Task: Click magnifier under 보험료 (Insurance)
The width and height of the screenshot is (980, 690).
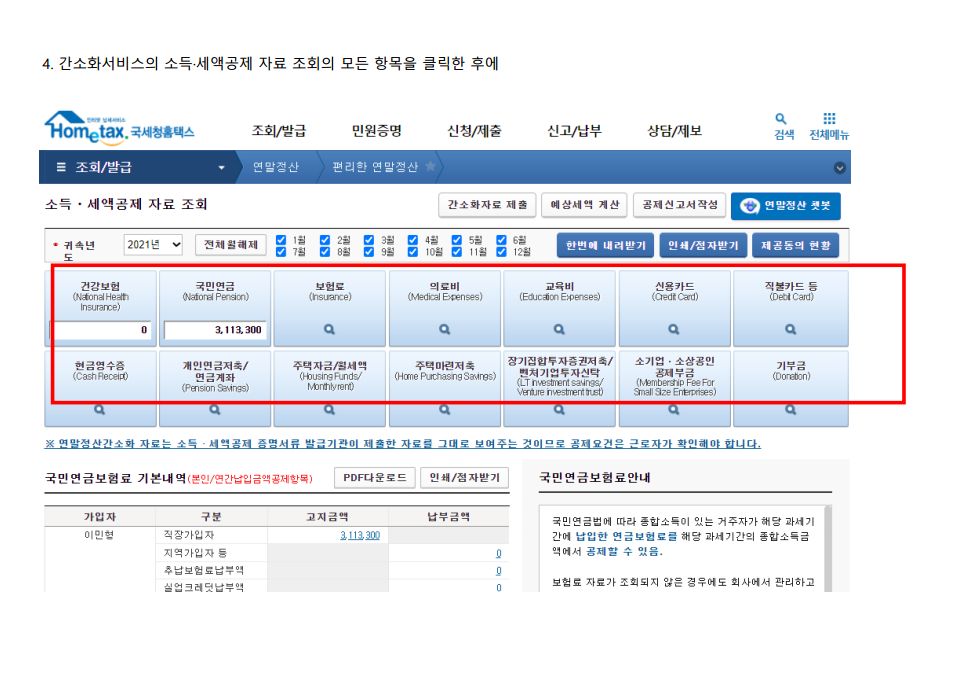Action: click(329, 329)
